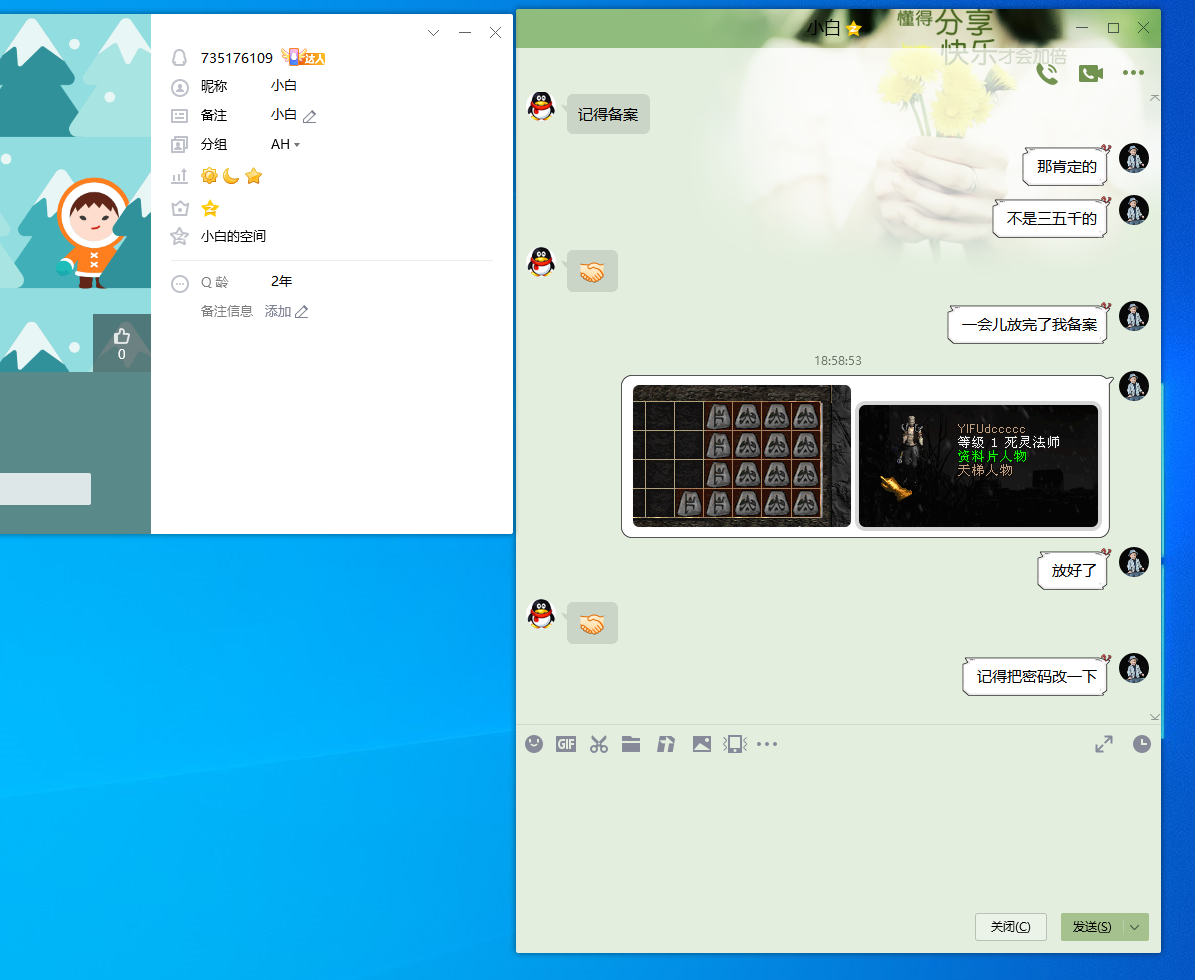Edit the 备注 remark name
Screen dimensions: 1195x980
(x=310, y=116)
